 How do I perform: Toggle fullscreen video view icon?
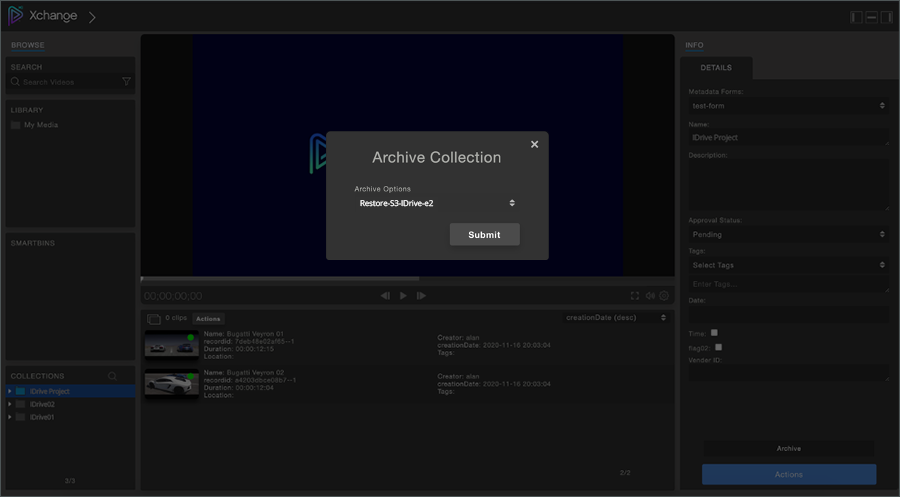(x=635, y=296)
